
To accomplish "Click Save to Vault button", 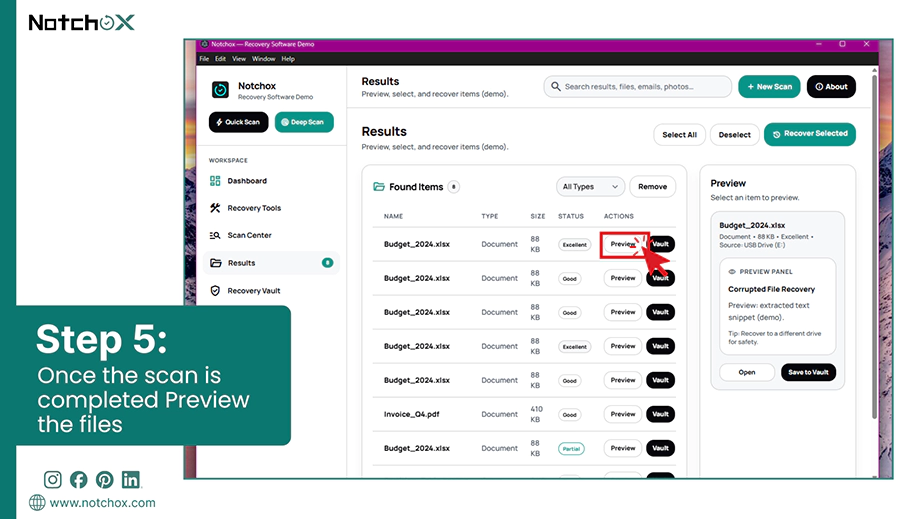I will [808, 372].
